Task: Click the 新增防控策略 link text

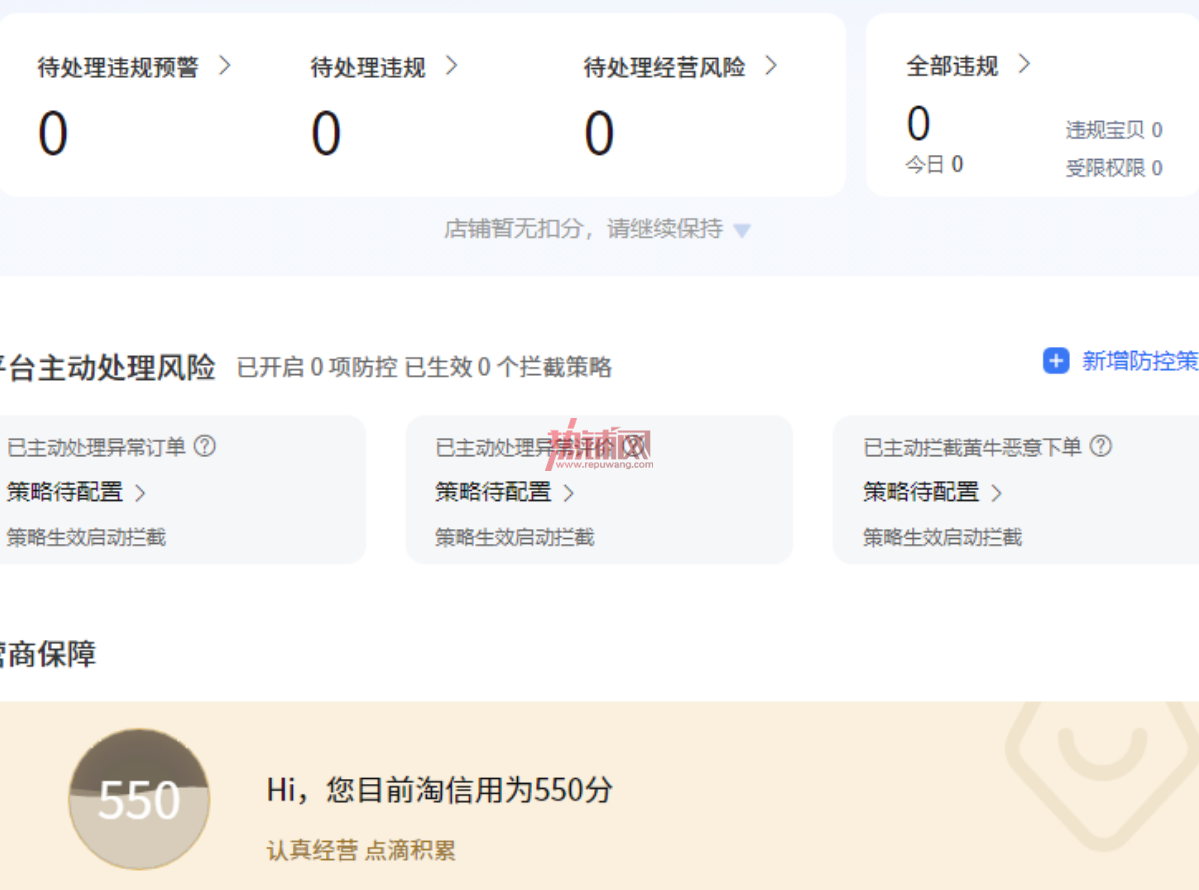Action: tap(1140, 361)
